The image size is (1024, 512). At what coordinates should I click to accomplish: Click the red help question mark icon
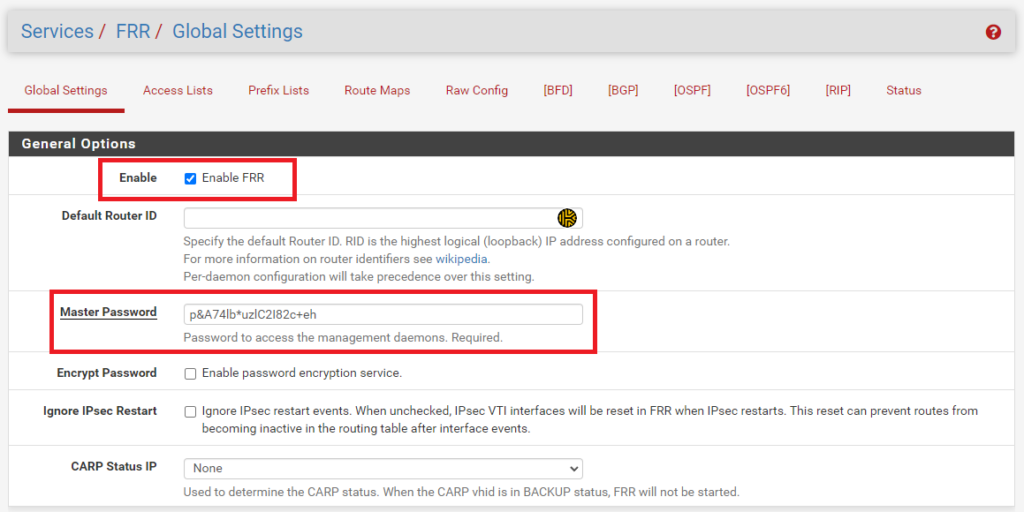pos(993,32)
